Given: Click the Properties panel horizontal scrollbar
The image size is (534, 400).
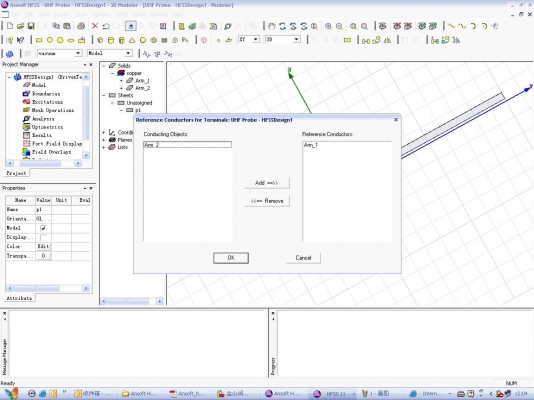Looking at the screenshot, I should click(x=48, y=288).
